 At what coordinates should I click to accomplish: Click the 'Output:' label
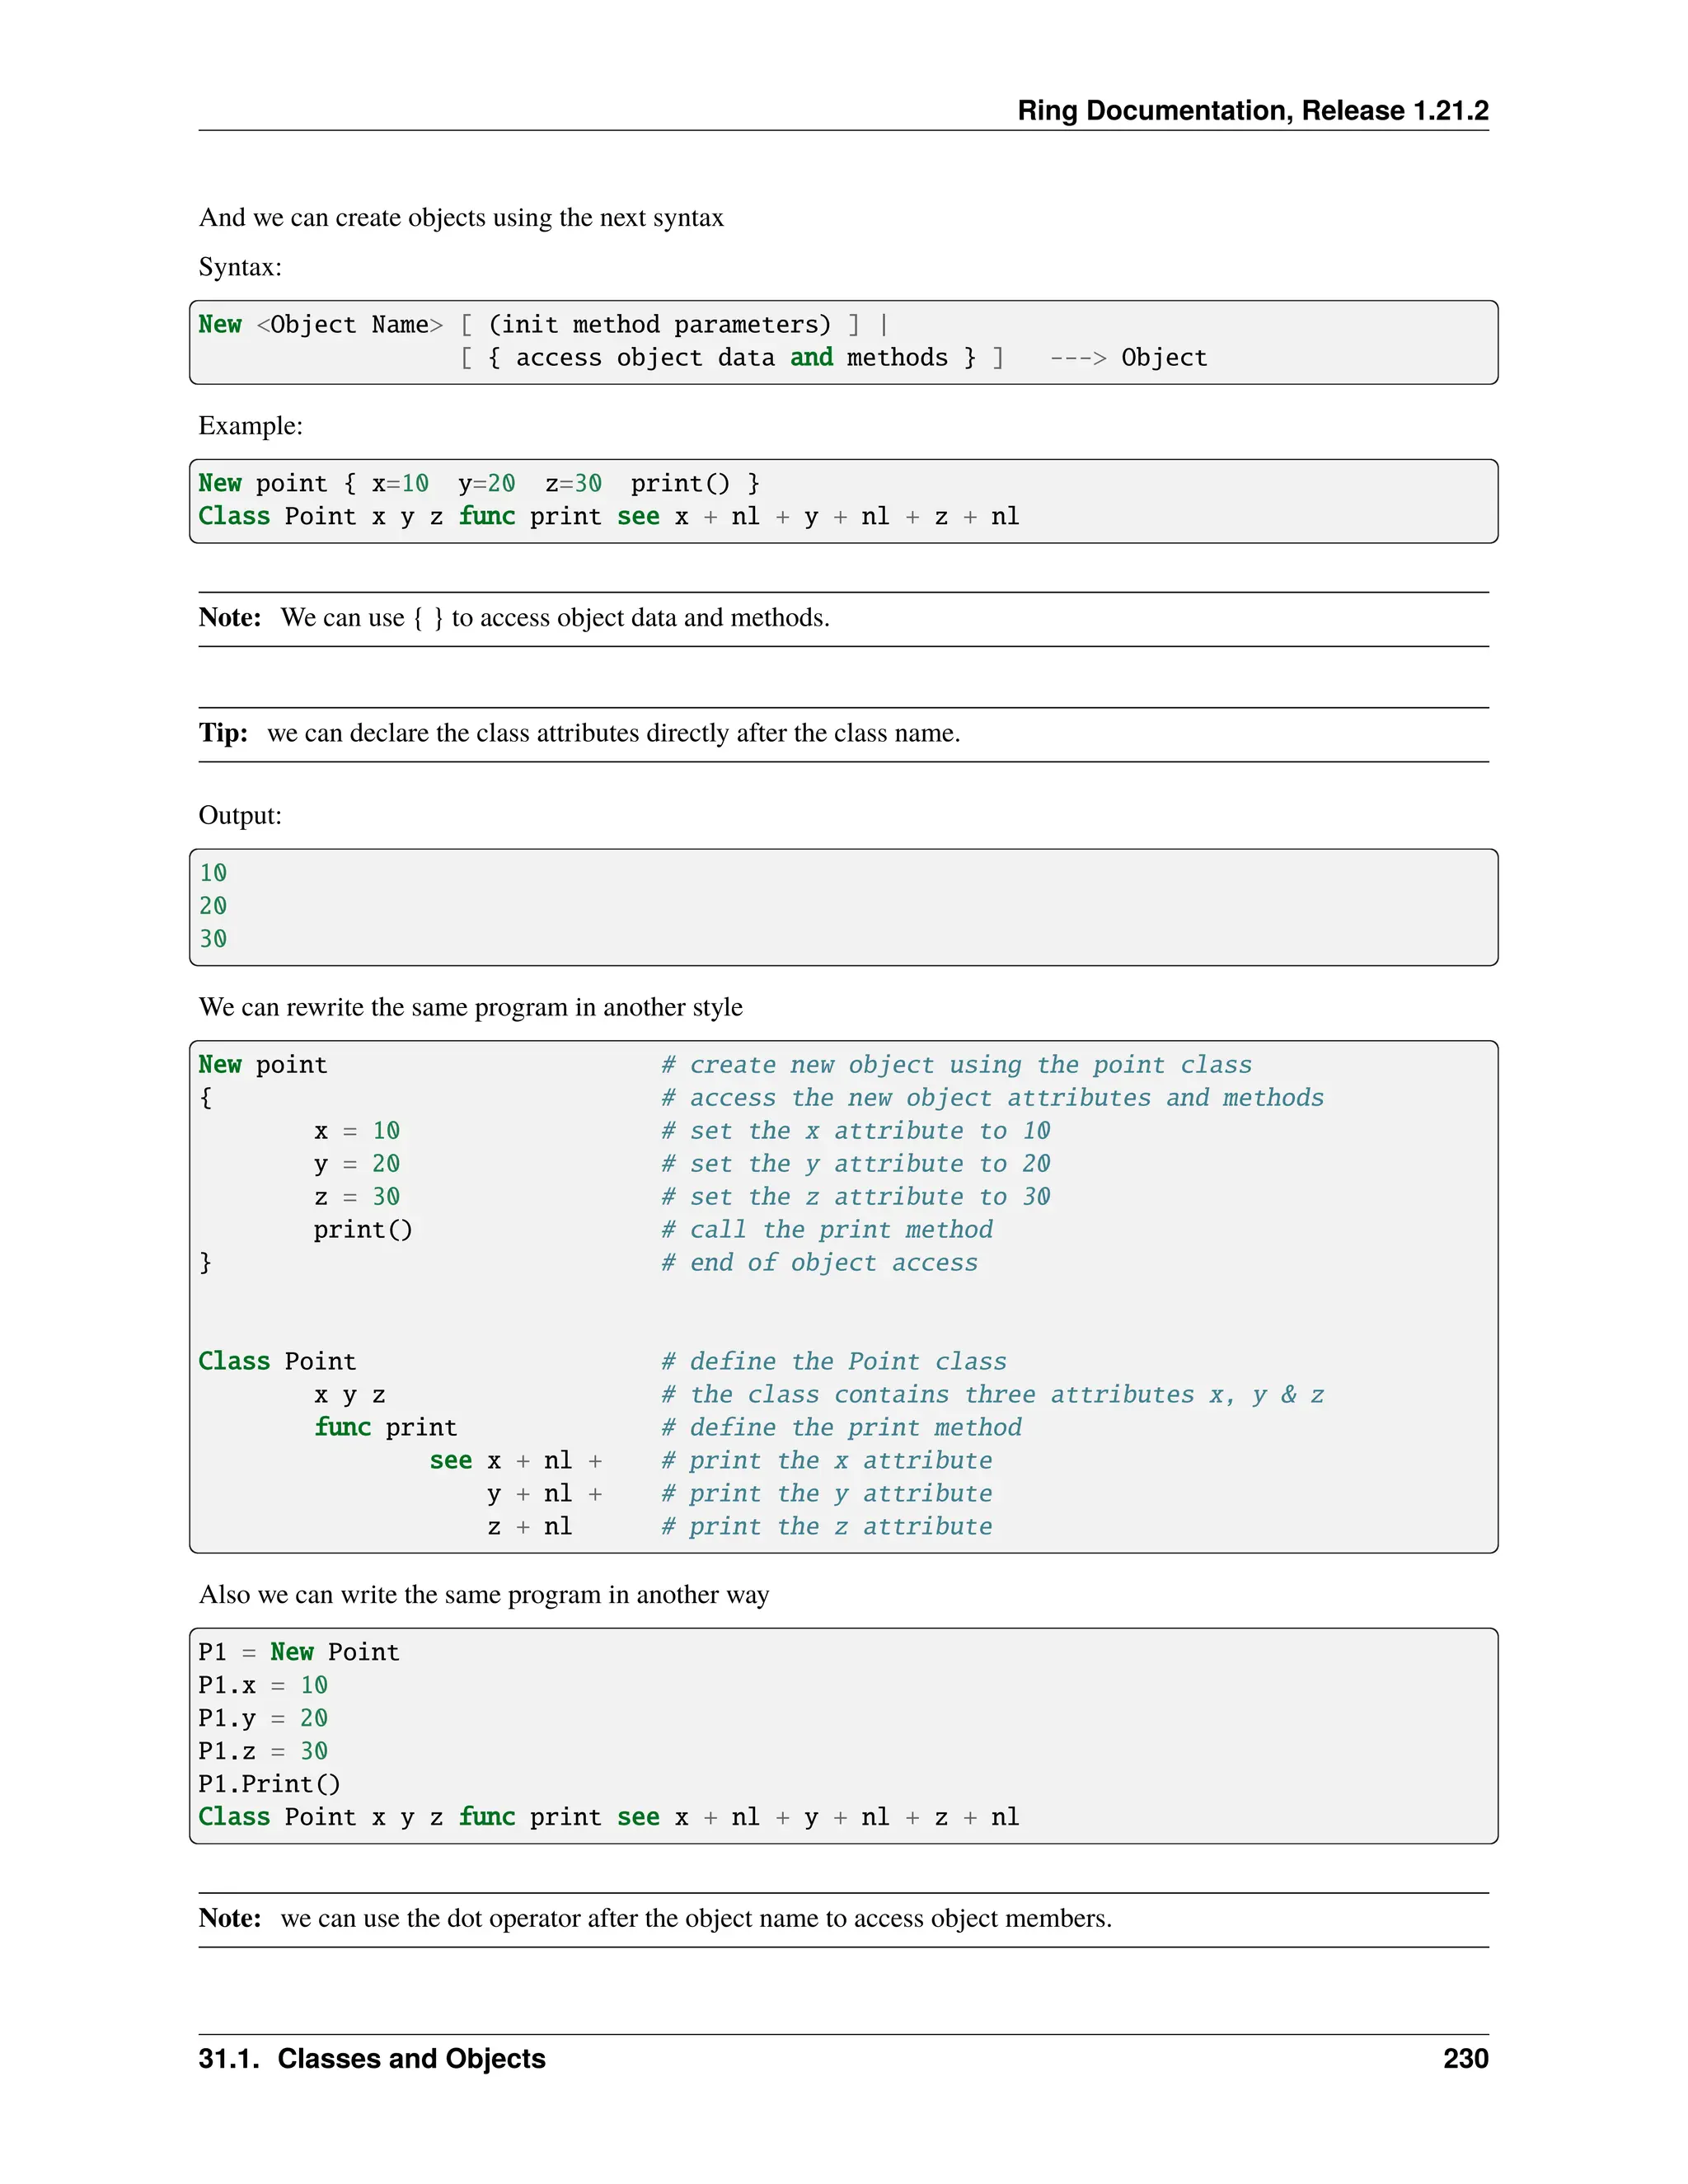[240, 815]
